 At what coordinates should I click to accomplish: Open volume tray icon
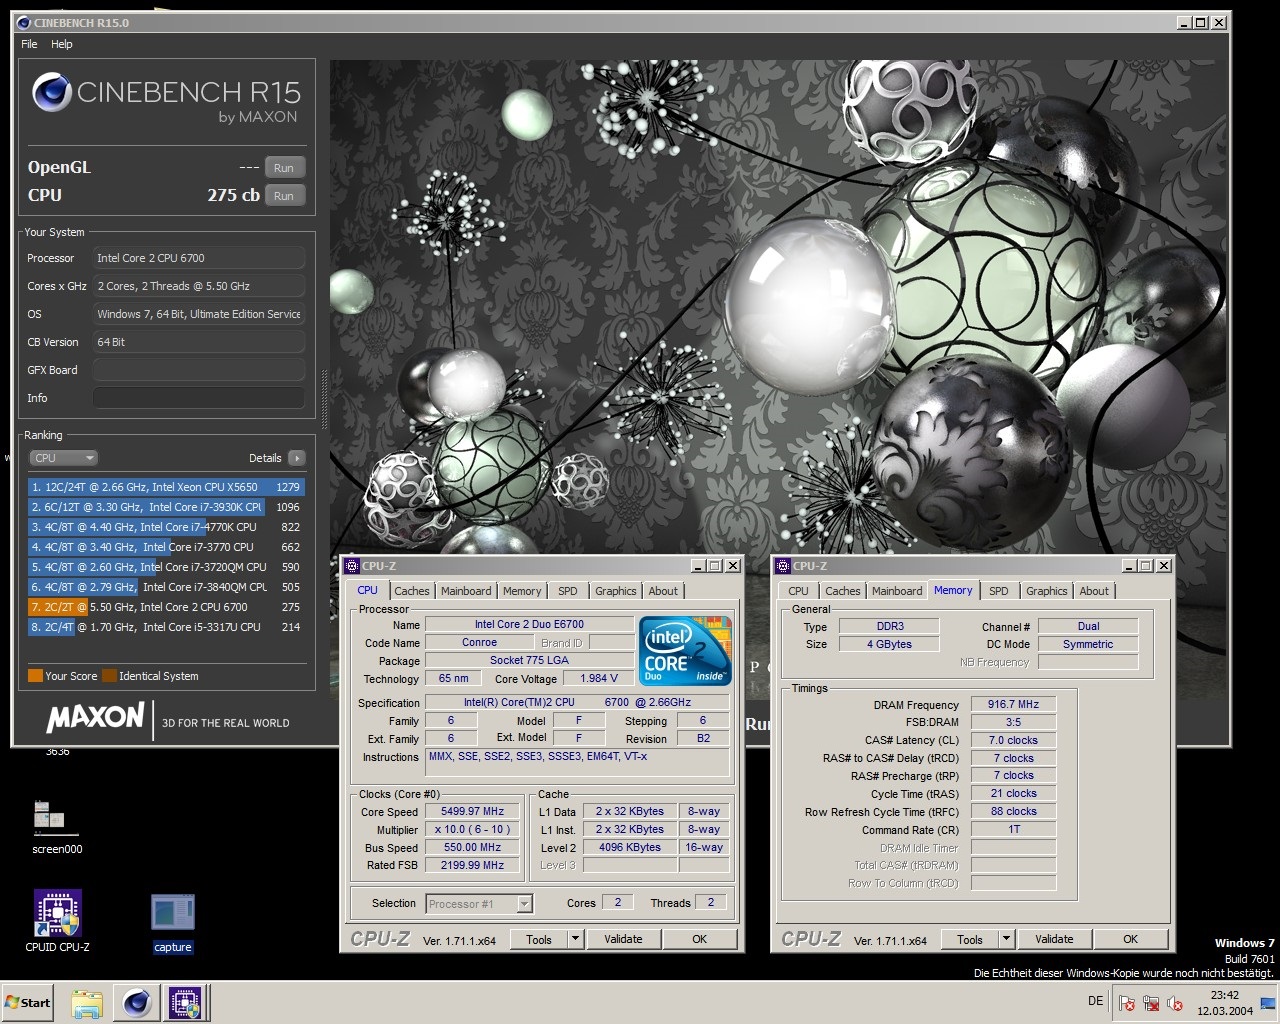(1175, 1003)
